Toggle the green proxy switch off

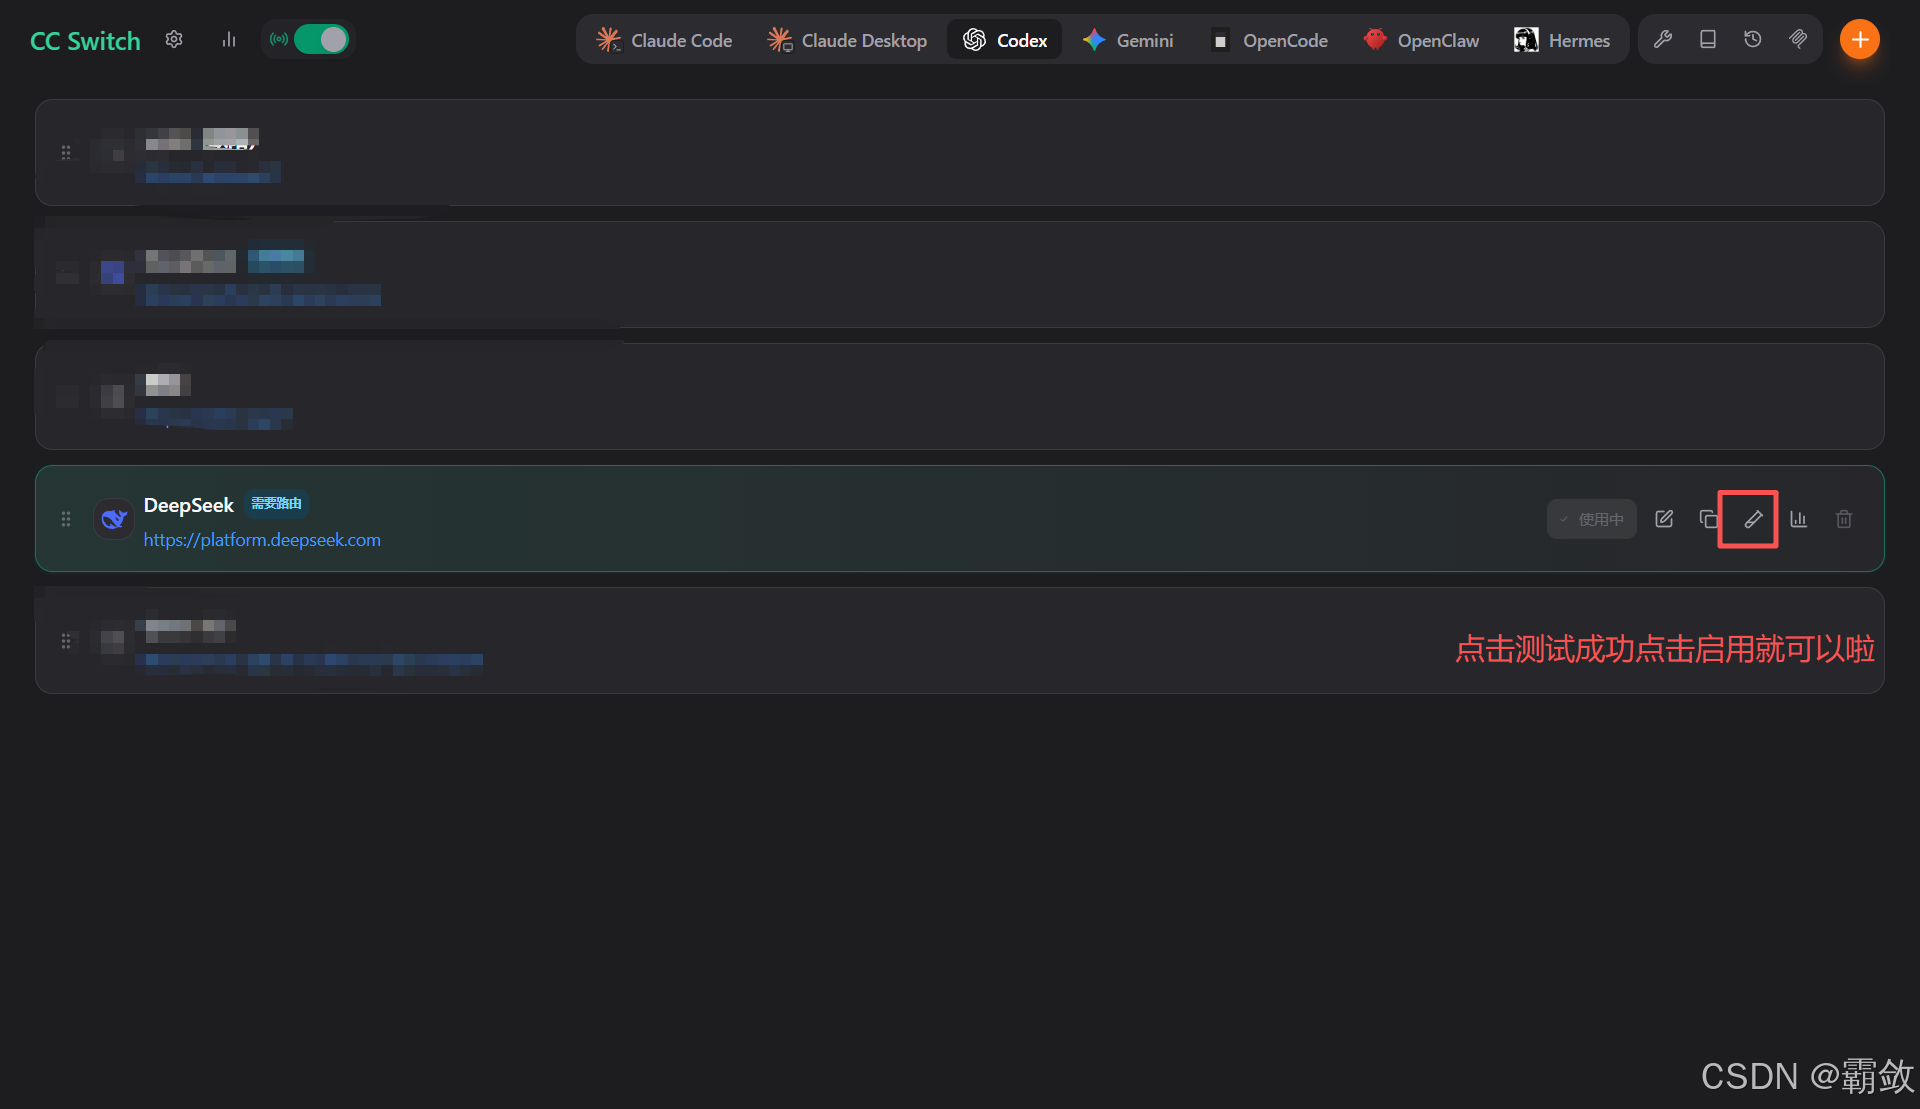pos(320,39)
